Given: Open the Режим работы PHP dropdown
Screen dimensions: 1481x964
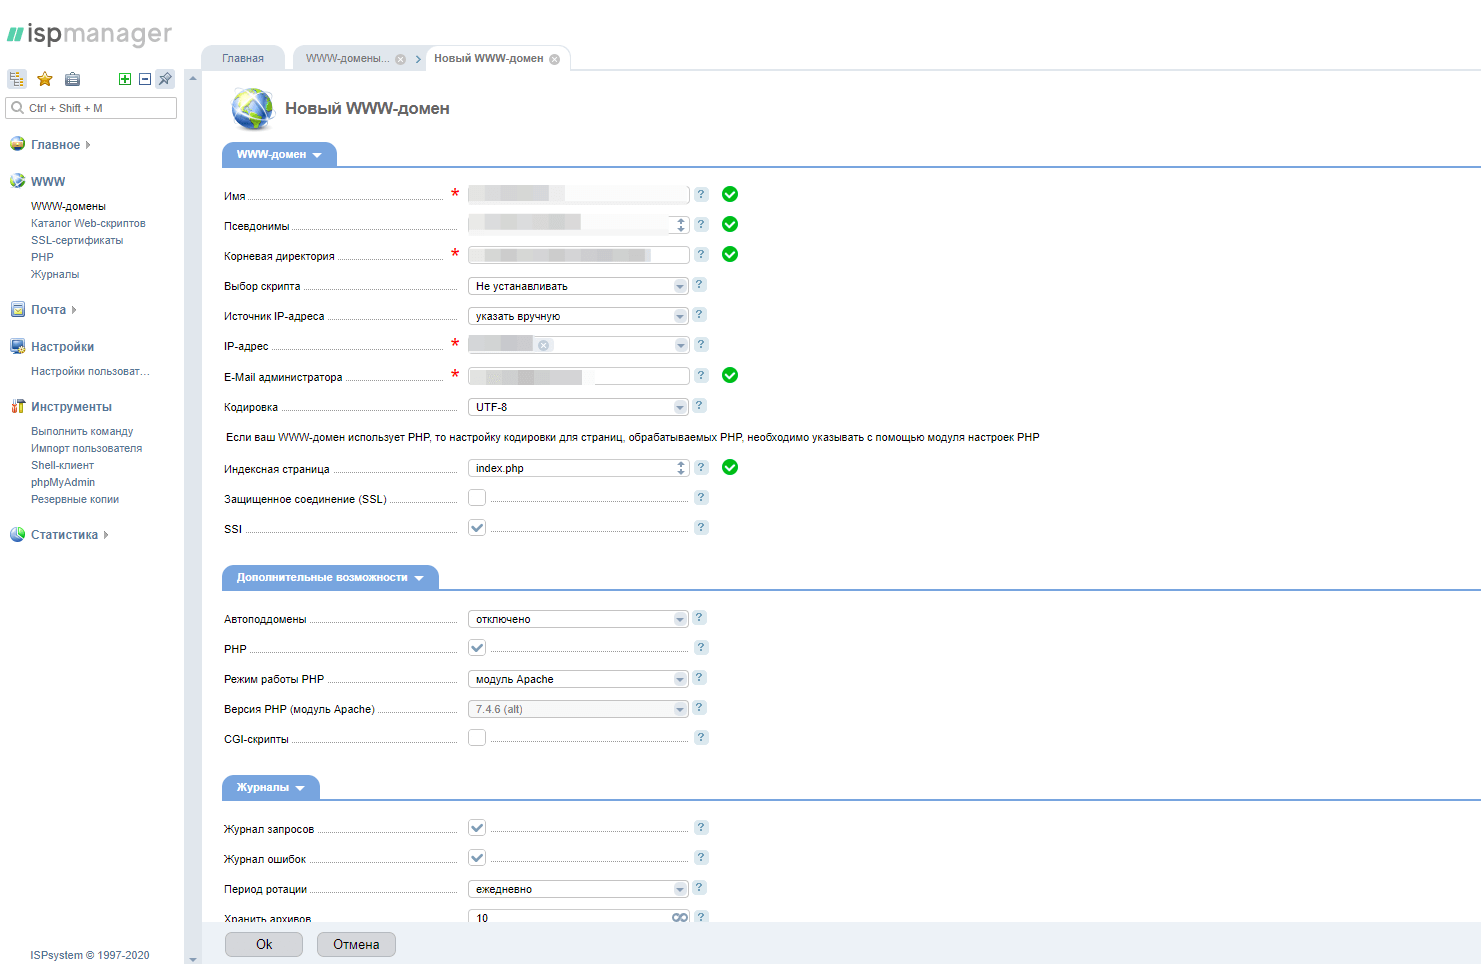Looking at the screenshot, I should (x=578, y=679).
